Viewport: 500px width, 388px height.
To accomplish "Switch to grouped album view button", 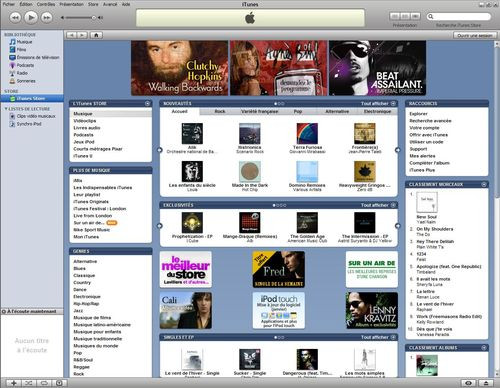I will click(x=405, y=16).
